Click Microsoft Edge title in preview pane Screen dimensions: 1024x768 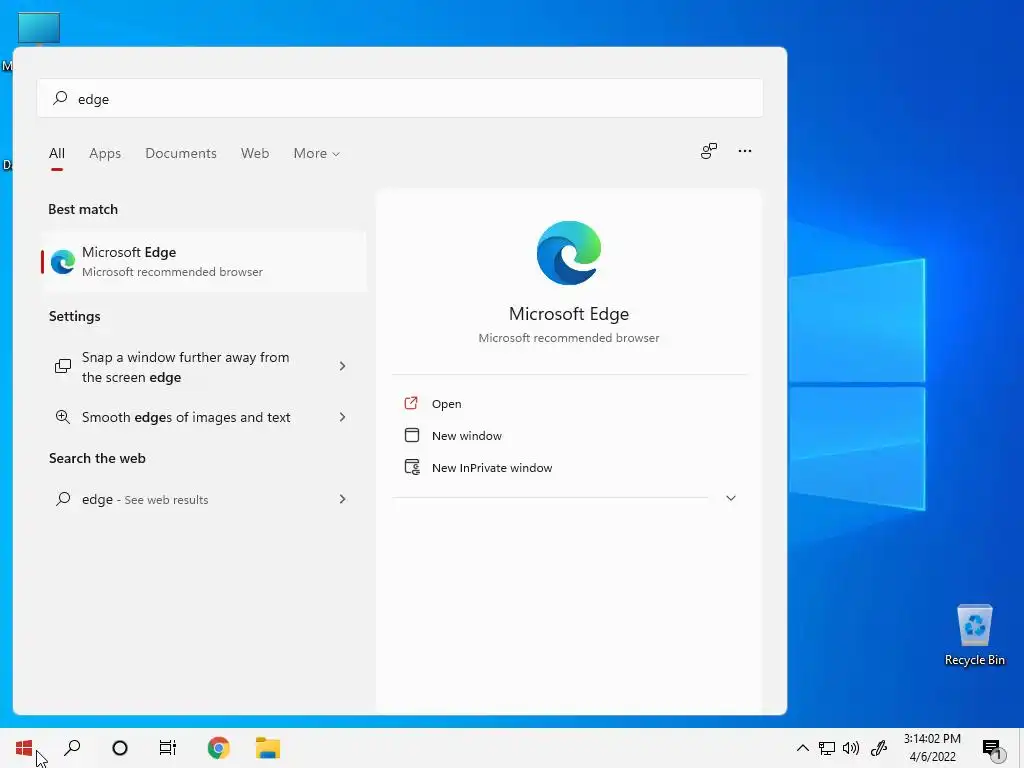pos(569,314)
